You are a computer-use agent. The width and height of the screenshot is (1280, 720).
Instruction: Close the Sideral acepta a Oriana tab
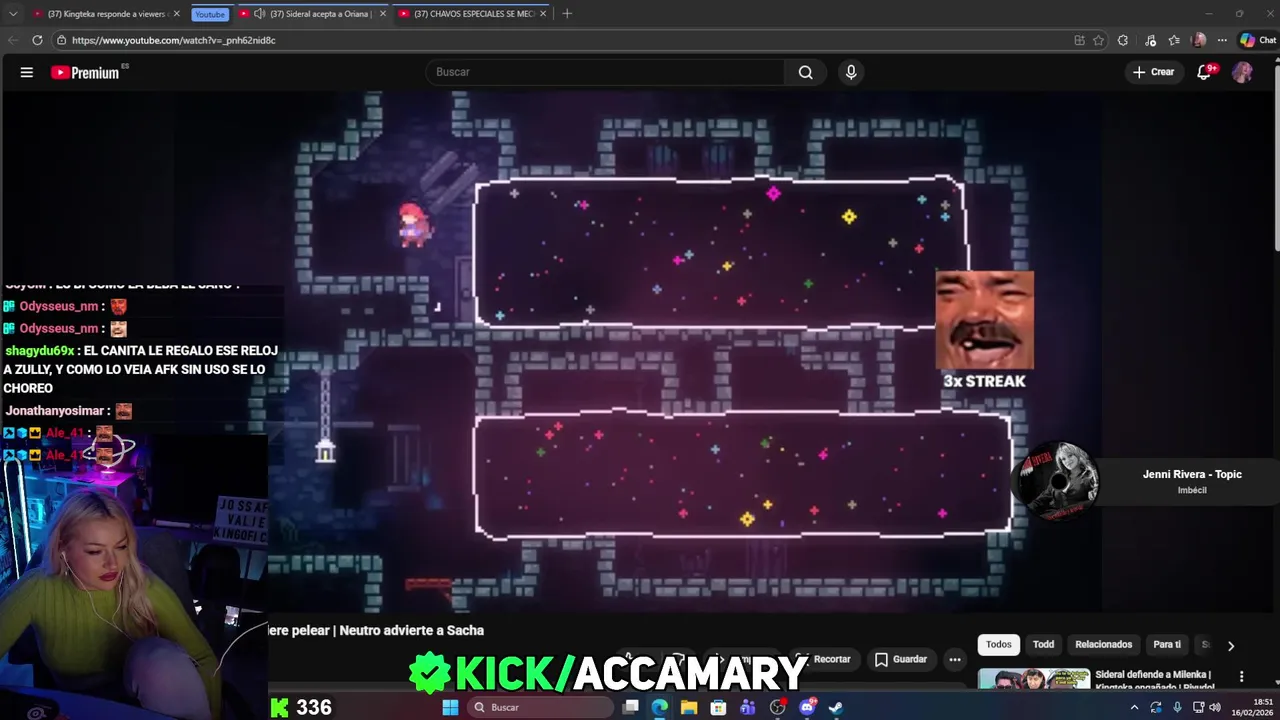(382, 14)
